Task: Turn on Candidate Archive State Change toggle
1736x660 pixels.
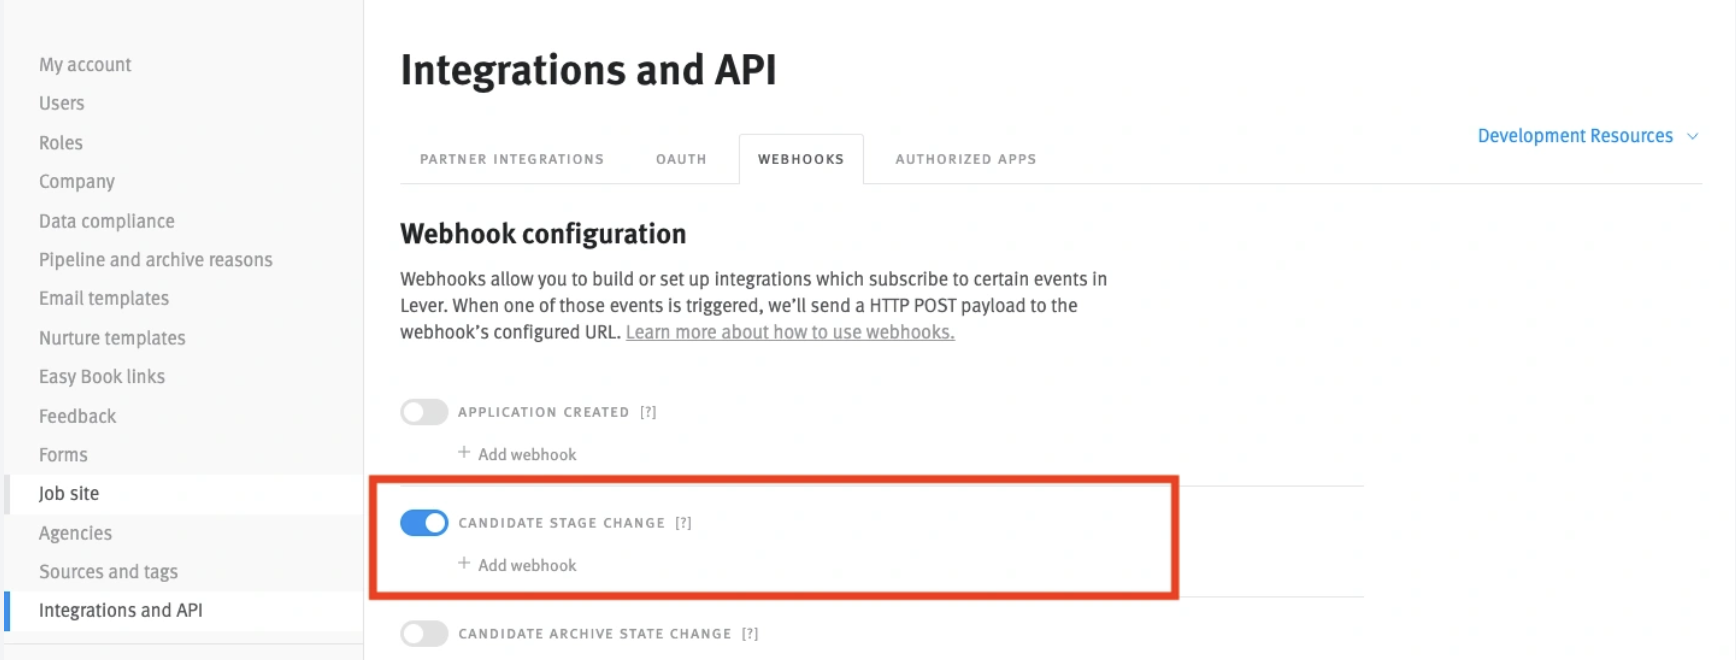Action: click(424, 634)
